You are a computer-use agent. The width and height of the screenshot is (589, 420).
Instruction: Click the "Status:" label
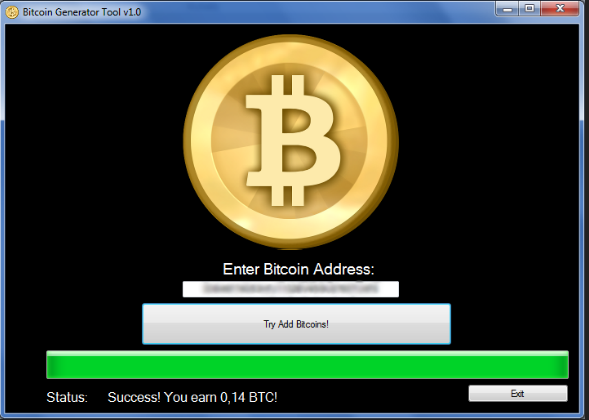click(67, 397)
